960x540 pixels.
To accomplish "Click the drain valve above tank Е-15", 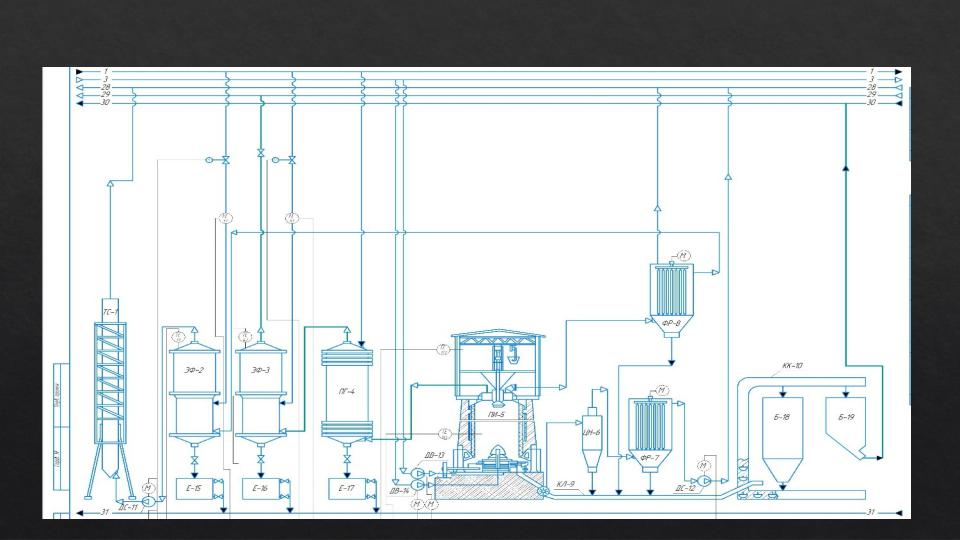I will (x=195, y=459).
